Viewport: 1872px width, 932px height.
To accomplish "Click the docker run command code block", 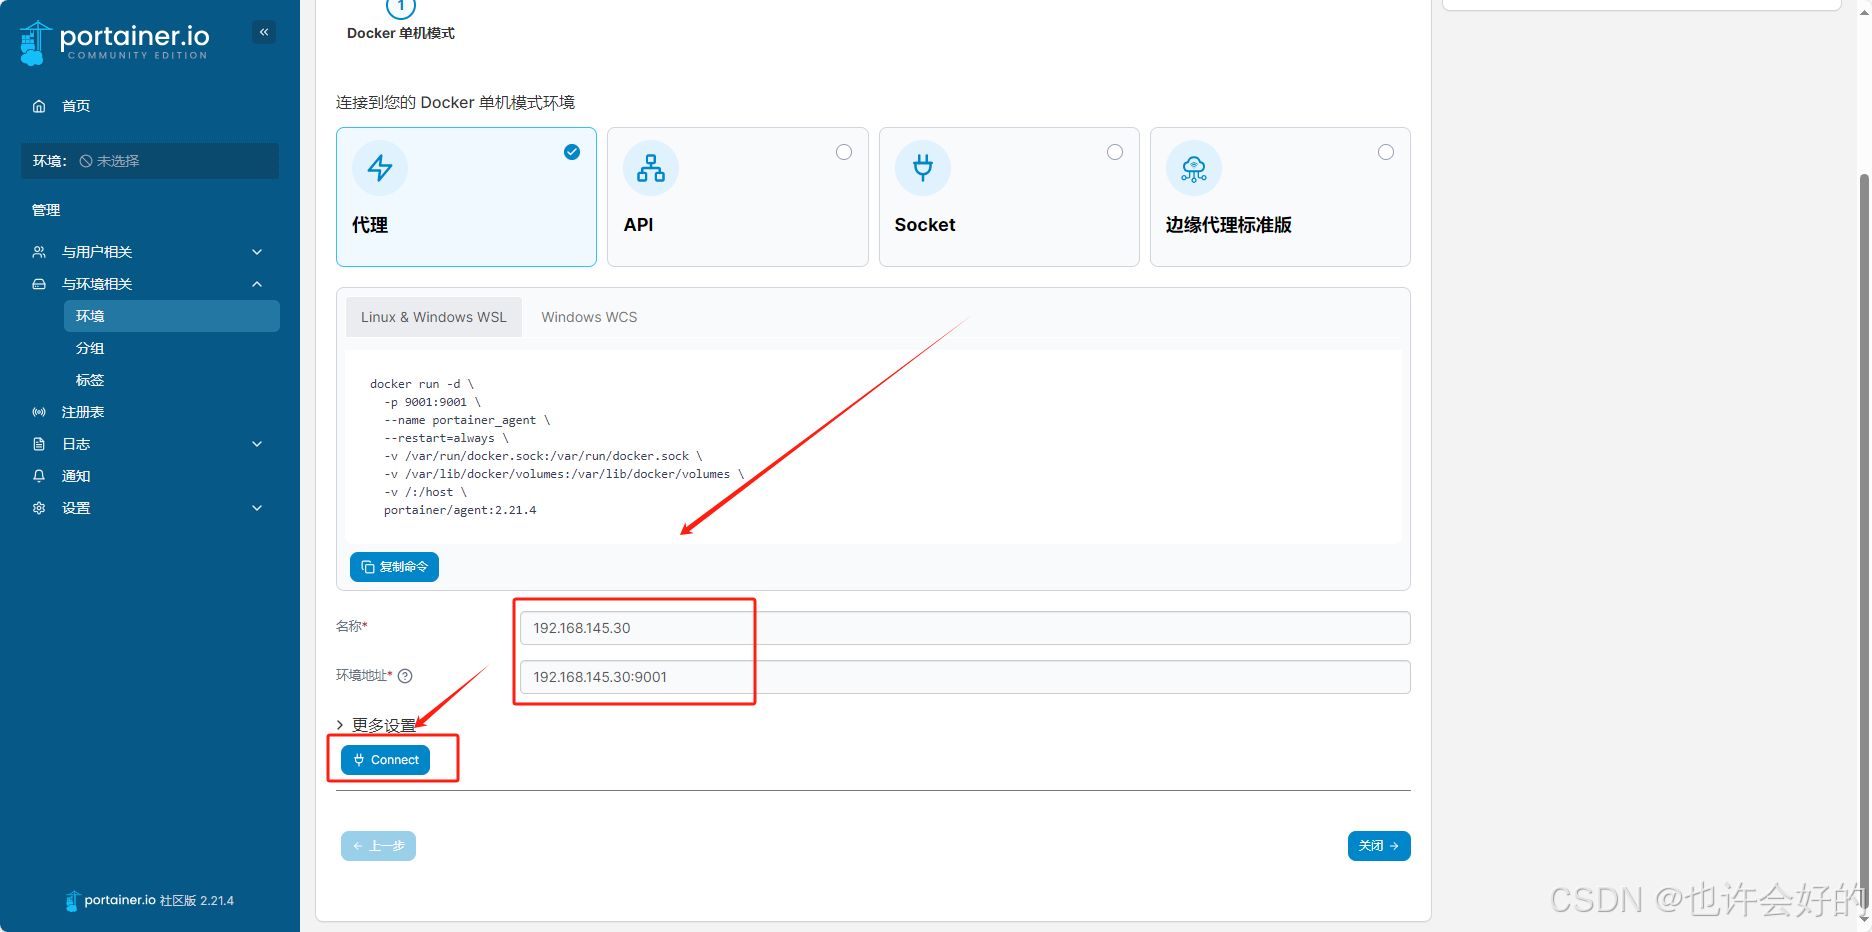I will click(873, 447).
